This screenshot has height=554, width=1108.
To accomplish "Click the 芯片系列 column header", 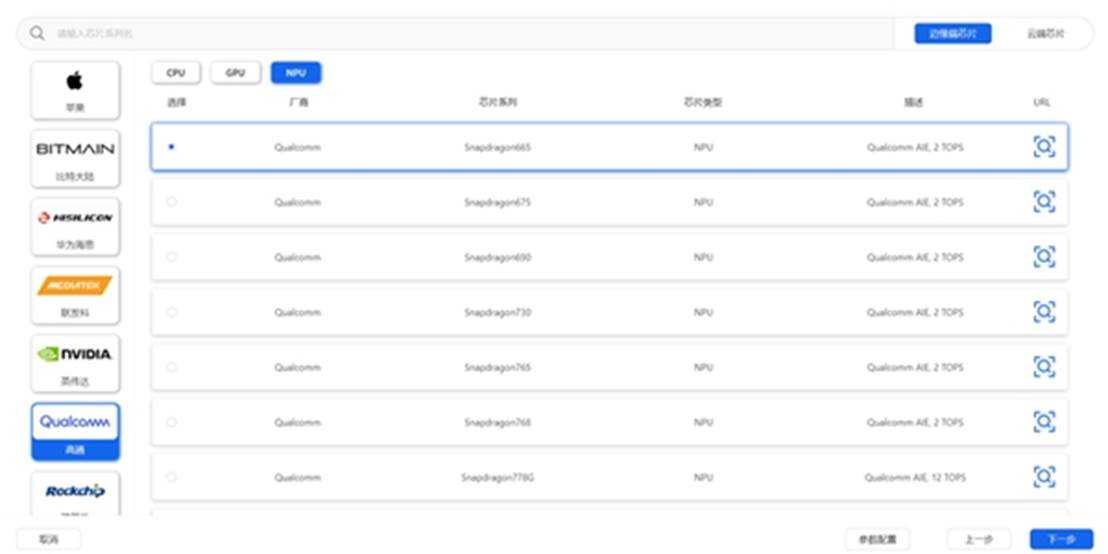I will pyautogui.click(x=497, y=102).
